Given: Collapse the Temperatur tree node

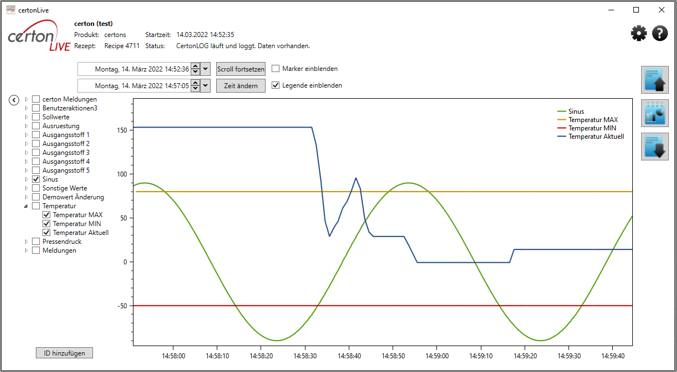Looking at the screenshot, I should click(x=26, y=206).
